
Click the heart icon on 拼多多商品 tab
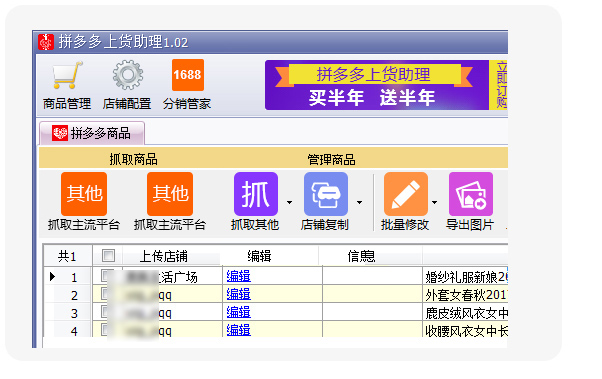[60, 133]
